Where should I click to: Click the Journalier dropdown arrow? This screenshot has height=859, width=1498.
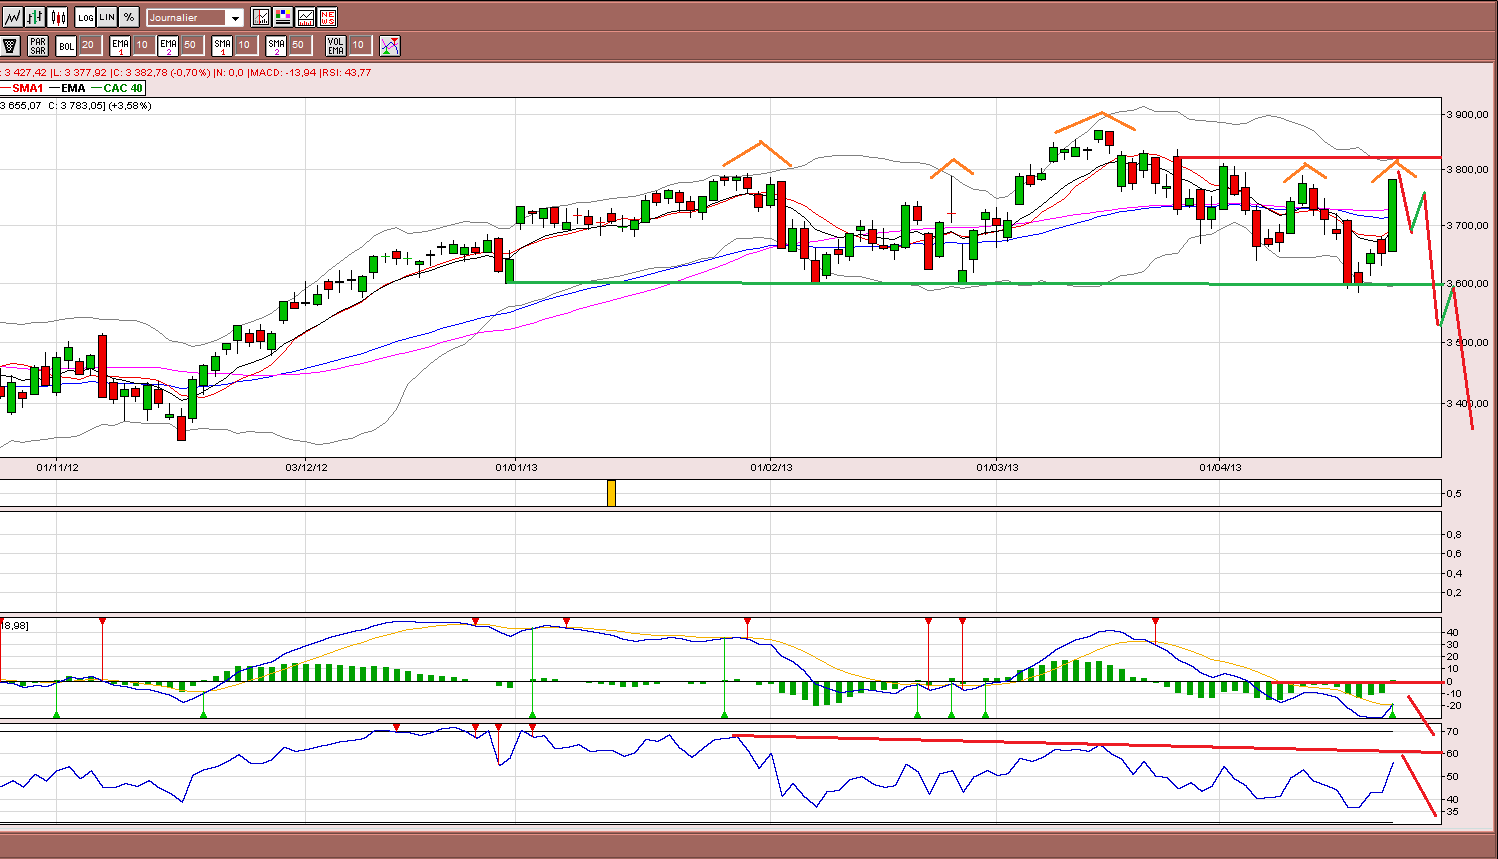coord(235,18)
